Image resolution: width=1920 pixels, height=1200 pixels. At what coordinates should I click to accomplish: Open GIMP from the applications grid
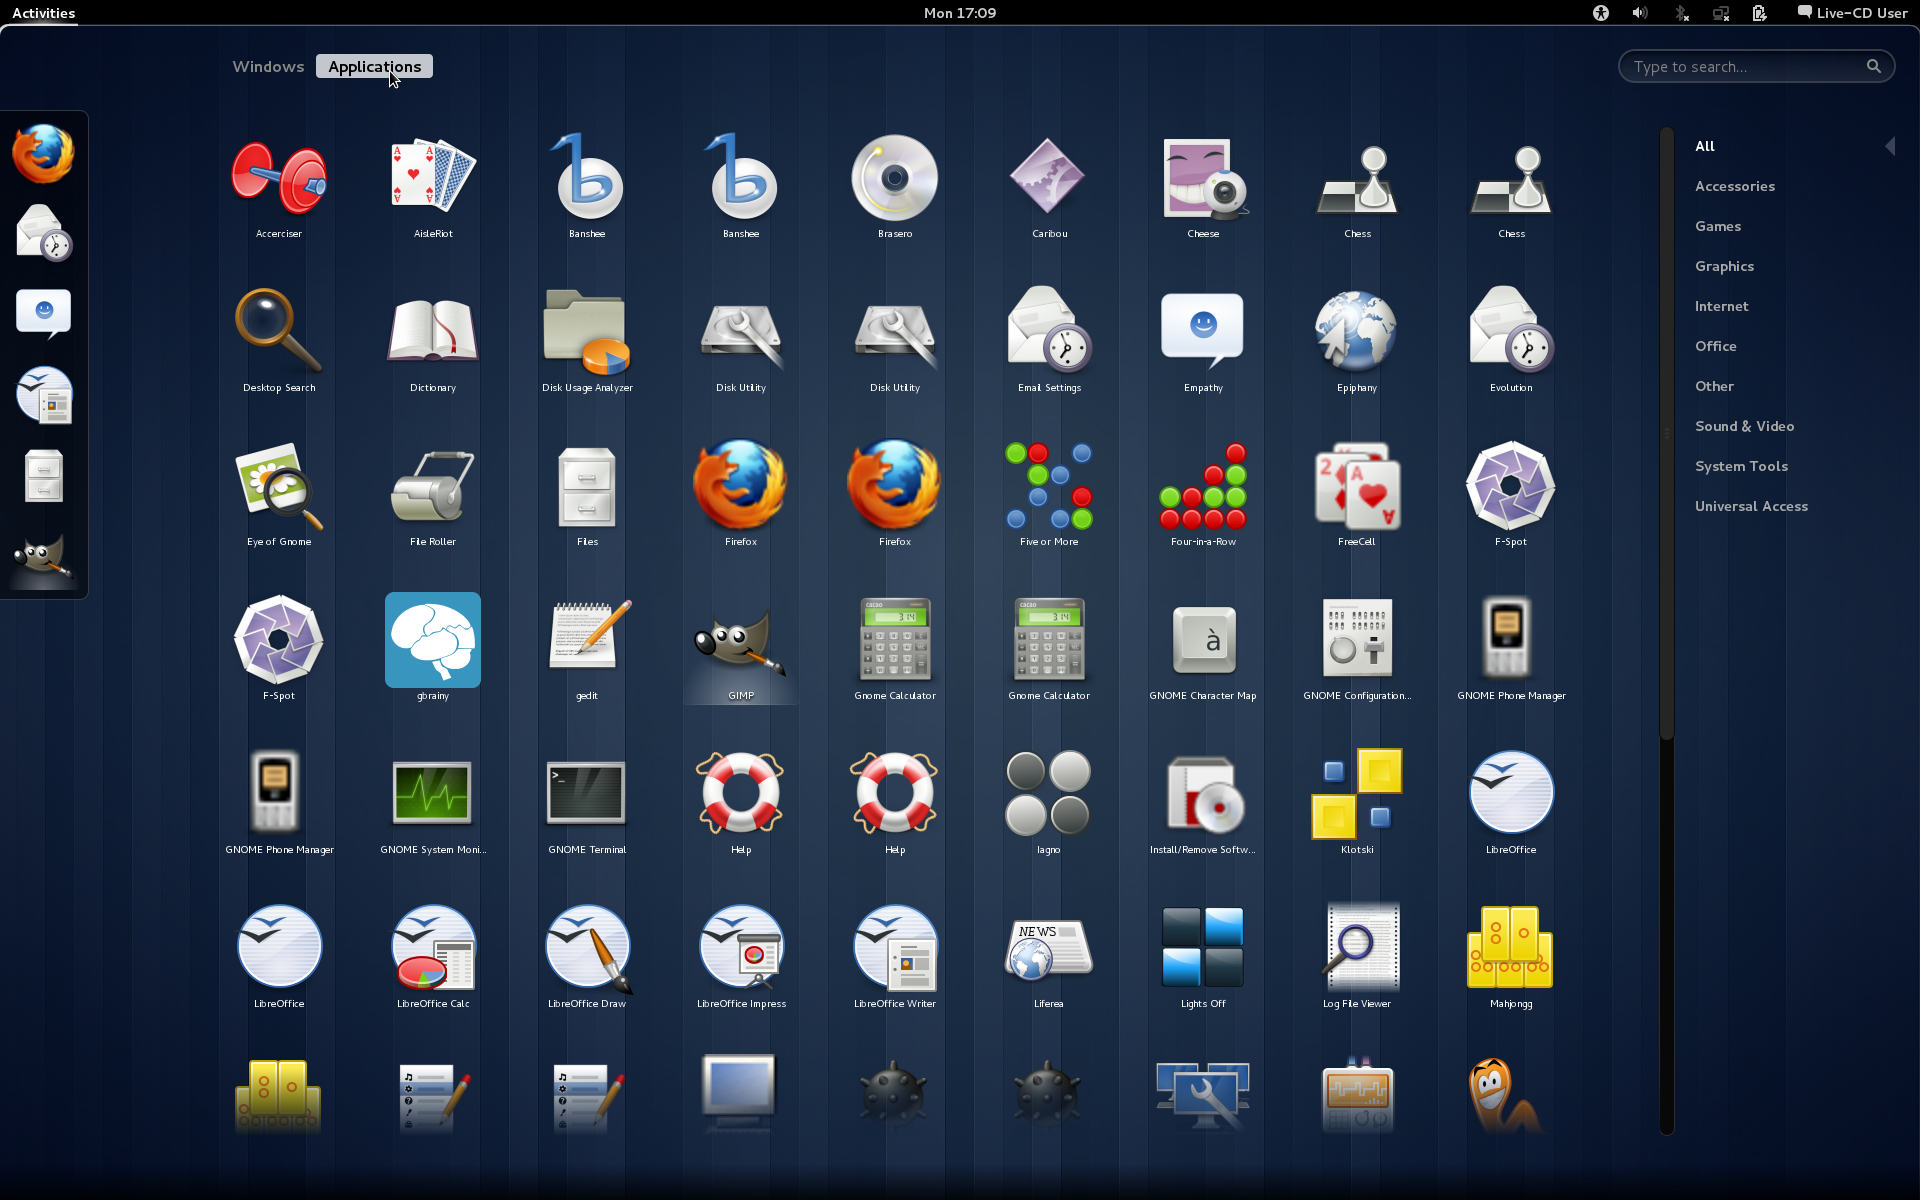click(x=741, y=650)
